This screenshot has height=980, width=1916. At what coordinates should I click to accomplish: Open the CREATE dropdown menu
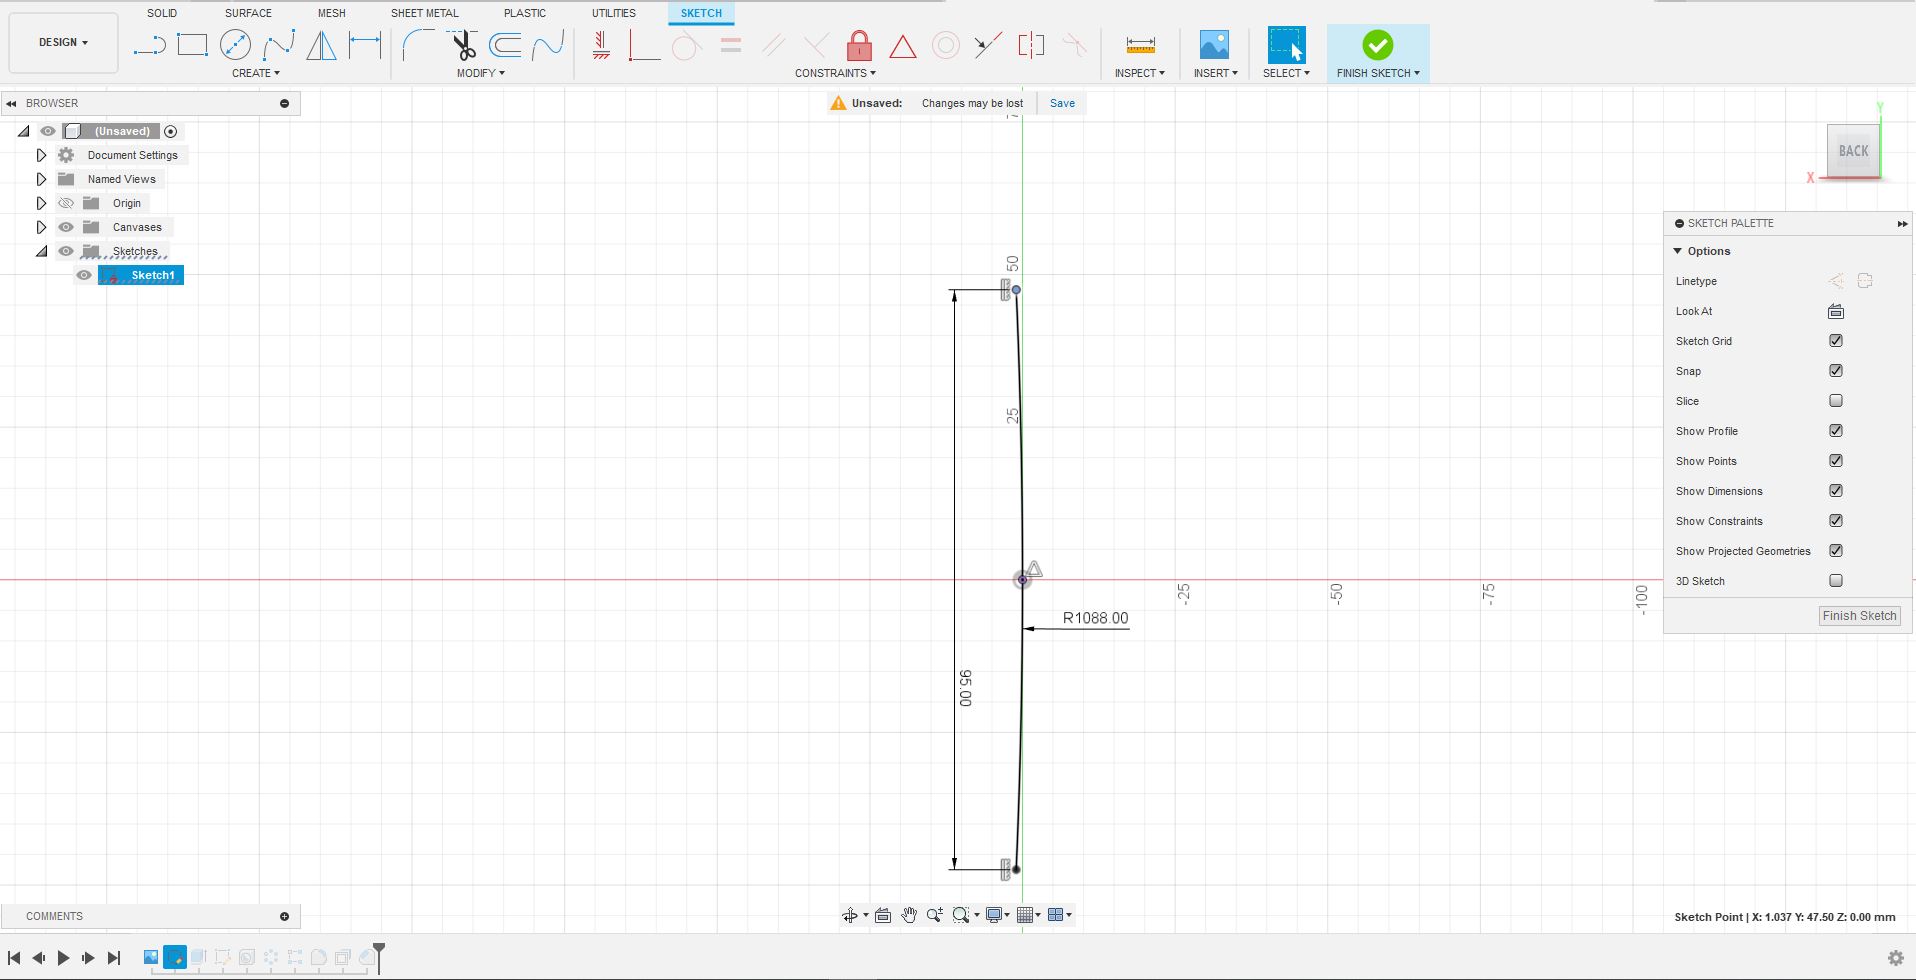[255, 72]
